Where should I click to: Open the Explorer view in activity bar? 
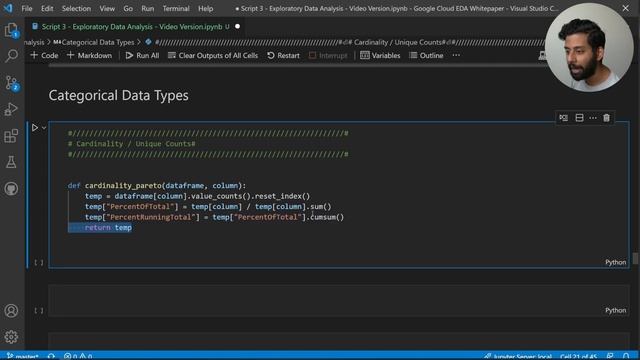click(x=11, y=30)
